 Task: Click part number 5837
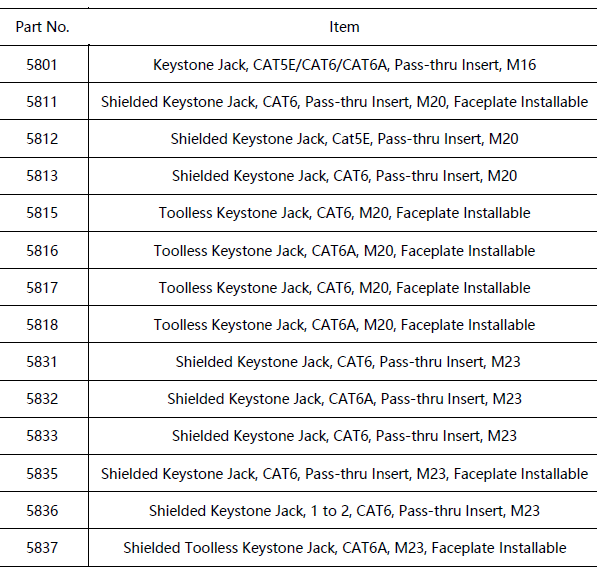(42, 548)
